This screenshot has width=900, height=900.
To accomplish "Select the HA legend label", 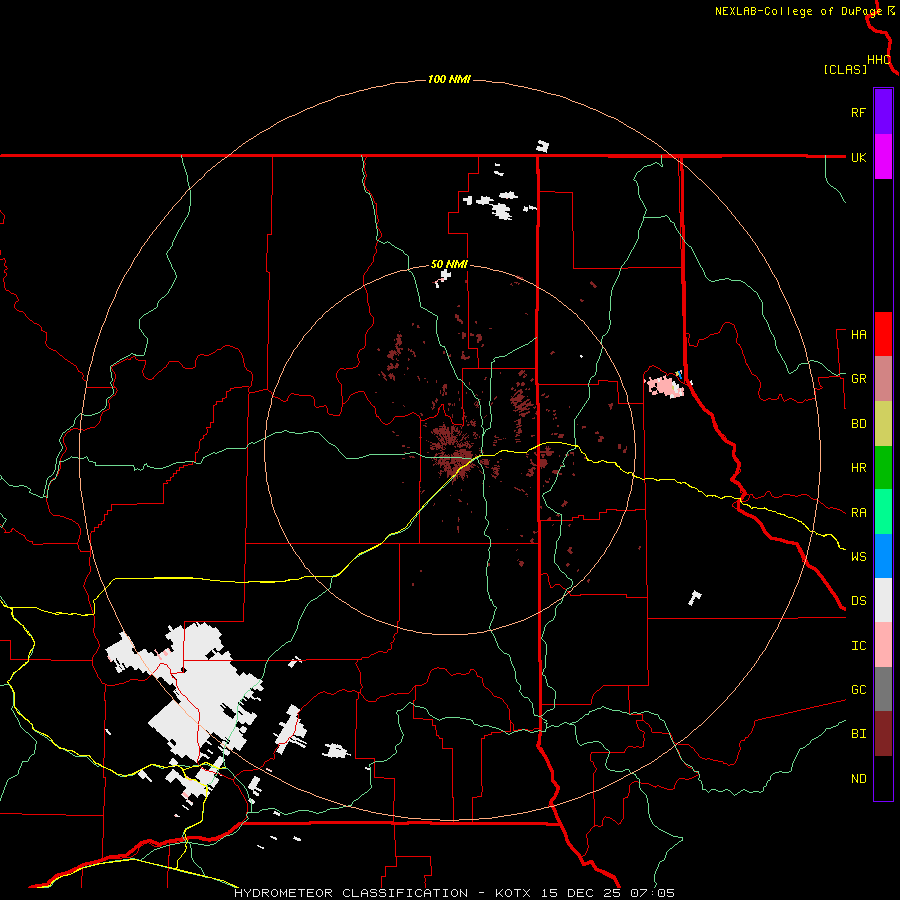I will [x=858, y=334].
